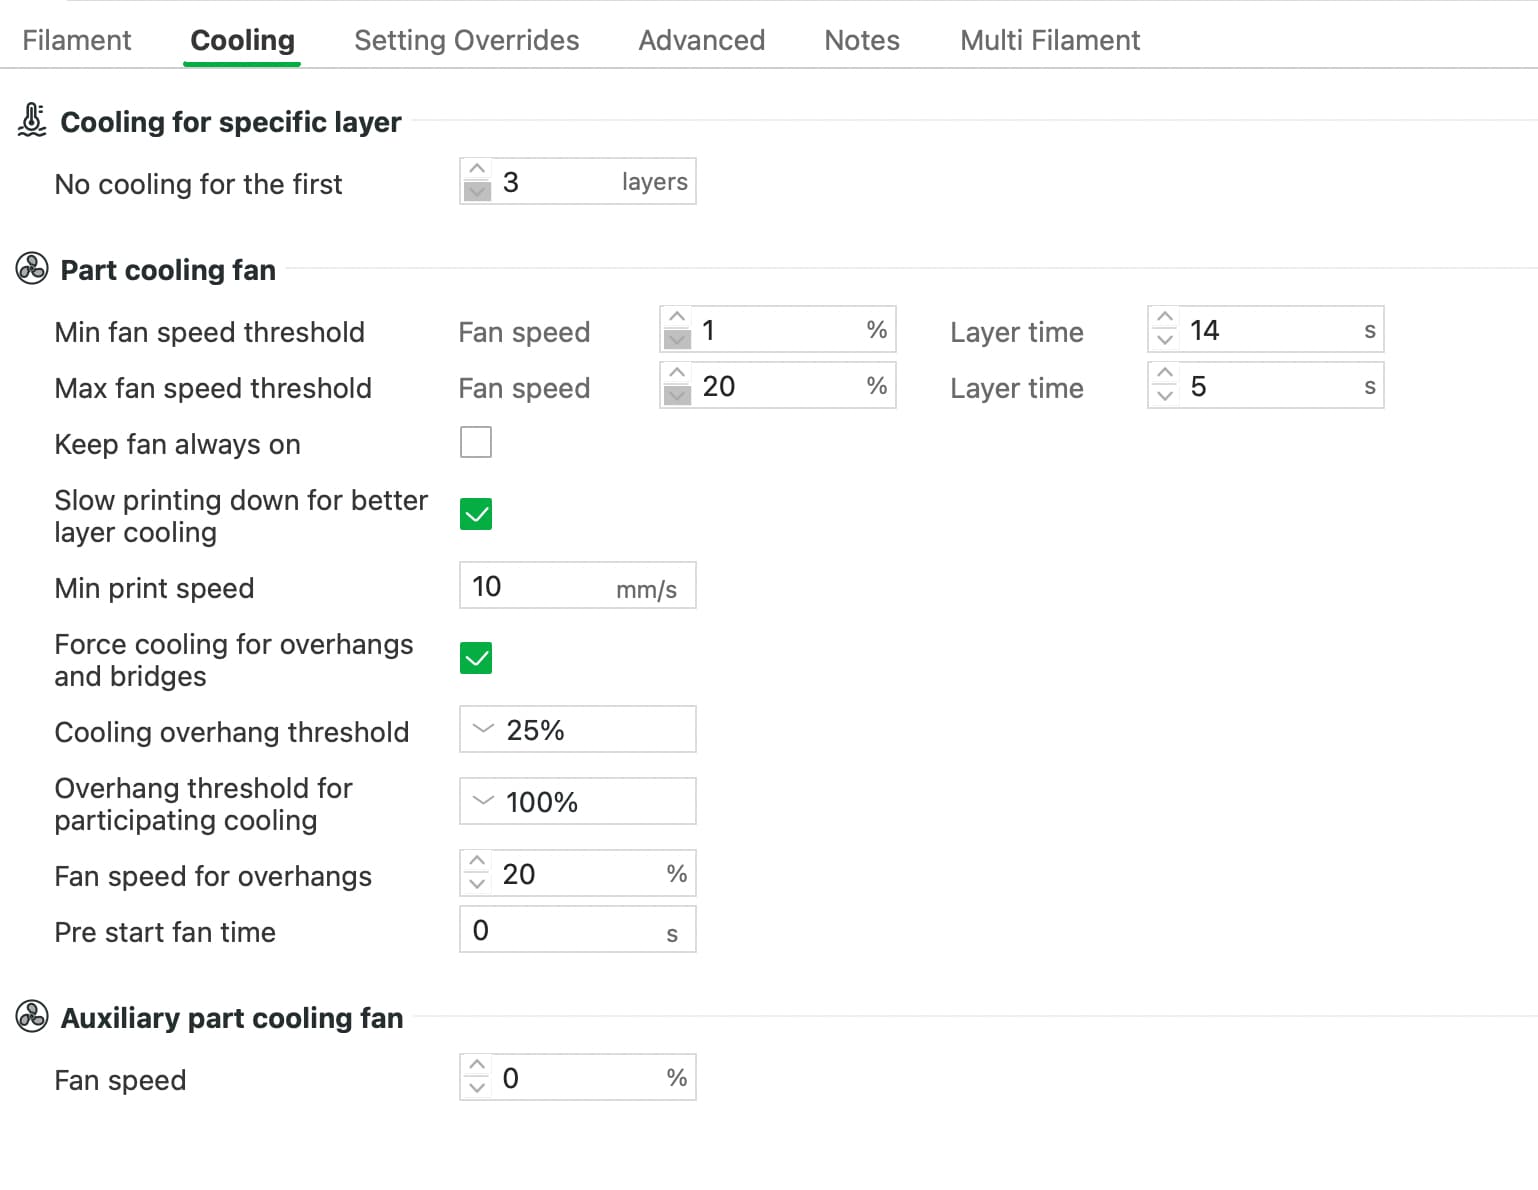The image size is (1538, 1190).
Task: Enable Keep fan always on checkbox
Action: (476, 442)
